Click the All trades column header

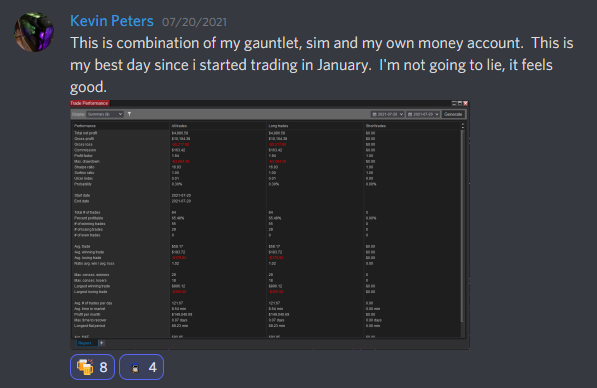pos(179,126)
